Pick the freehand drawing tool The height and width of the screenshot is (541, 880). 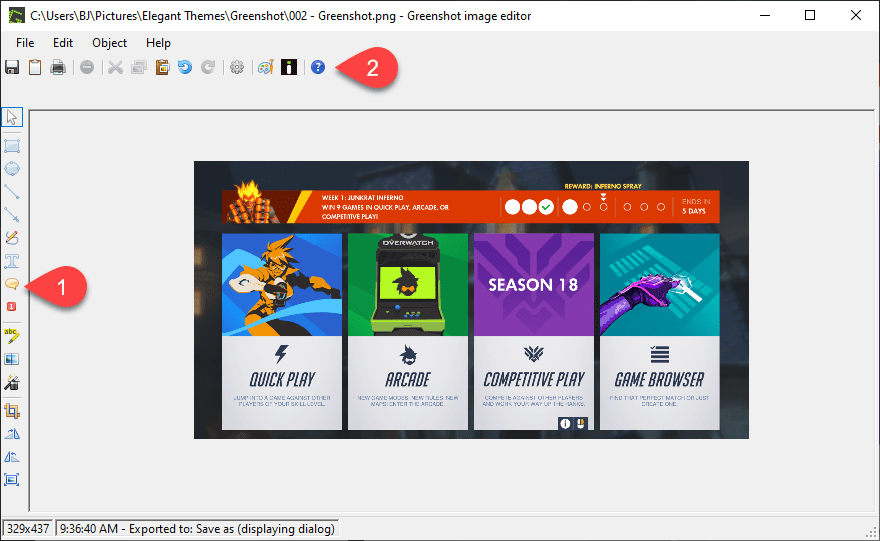pyautogui.click(x=13, y=238)
